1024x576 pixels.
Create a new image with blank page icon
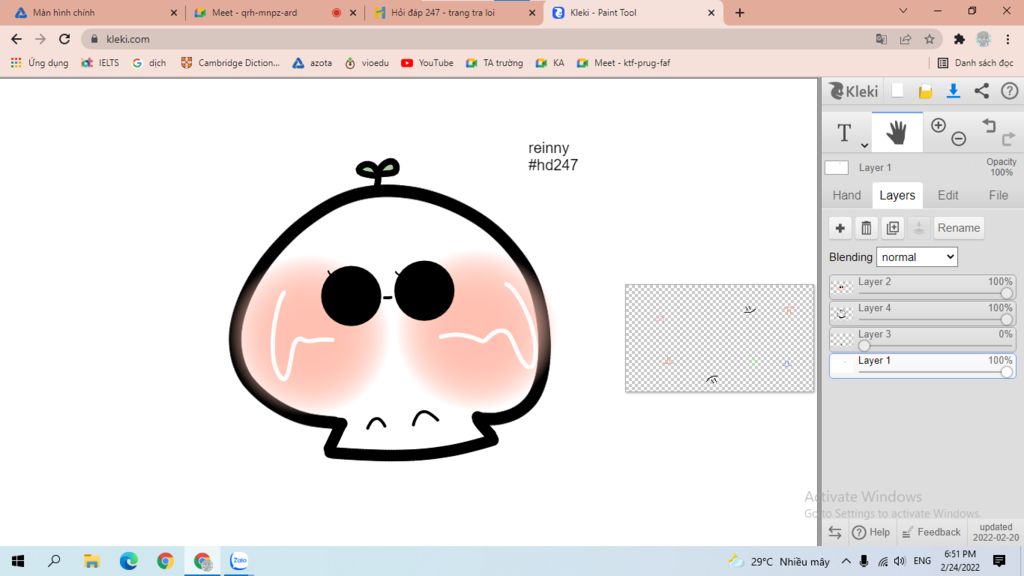coord(897,91)
